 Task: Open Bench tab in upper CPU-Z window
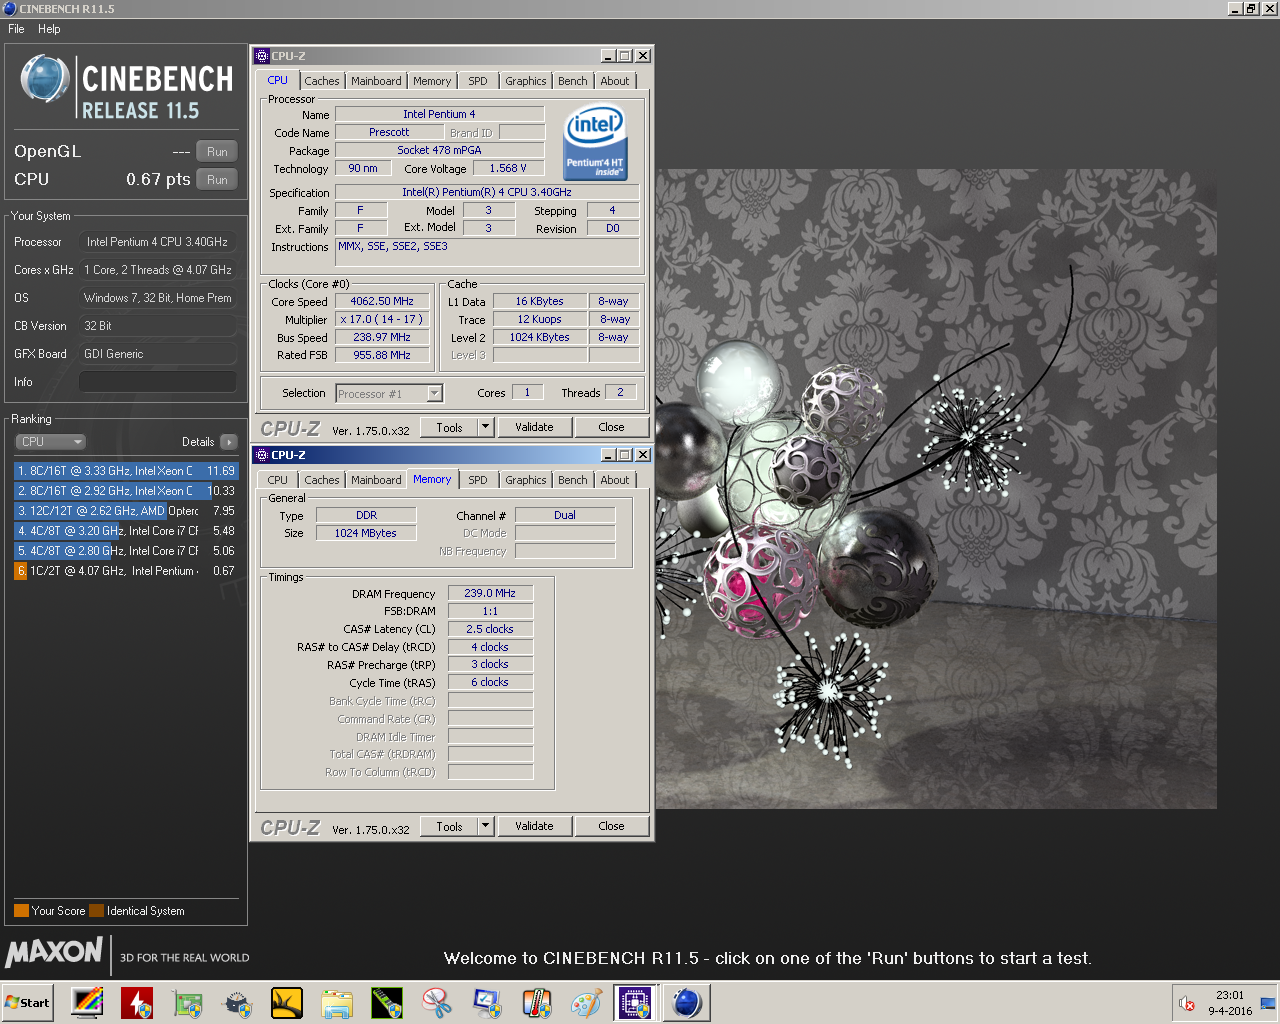[x=573, y=81]
